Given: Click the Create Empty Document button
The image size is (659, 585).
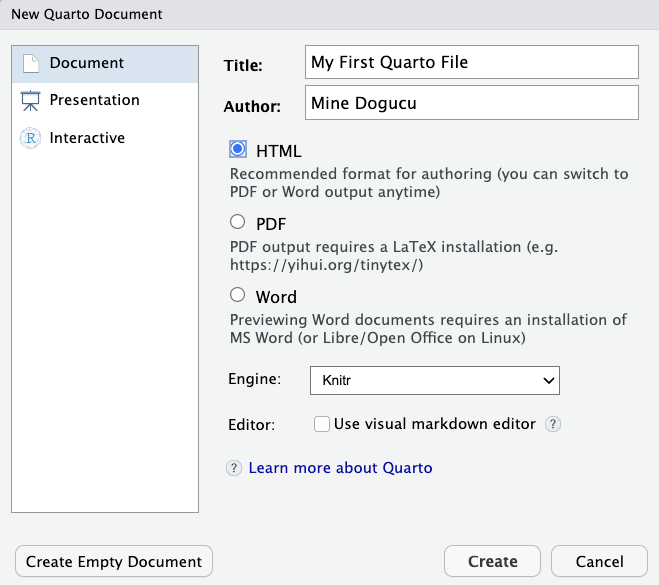Looking at the screenshot, I should coord(114,561).
